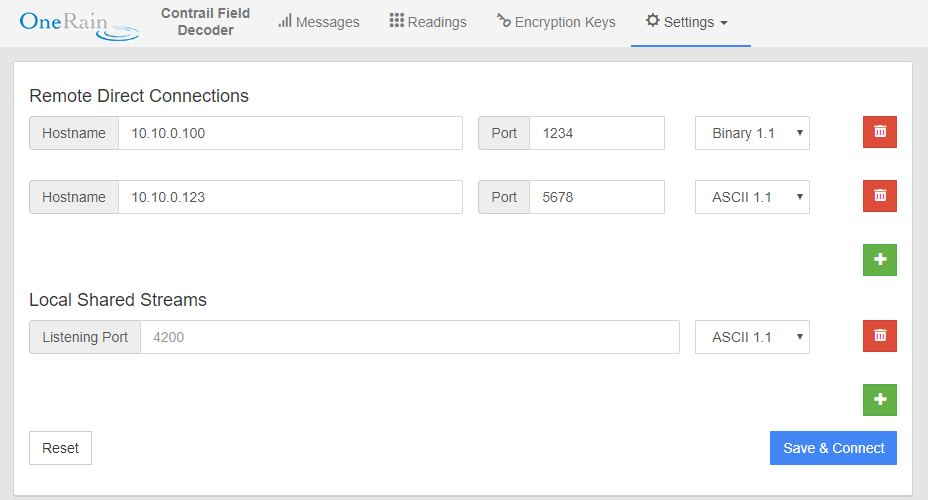Focus the hostname field containing 10.10.0.100
Viewport: 928px width, 500px height.
tap(290, 133)
